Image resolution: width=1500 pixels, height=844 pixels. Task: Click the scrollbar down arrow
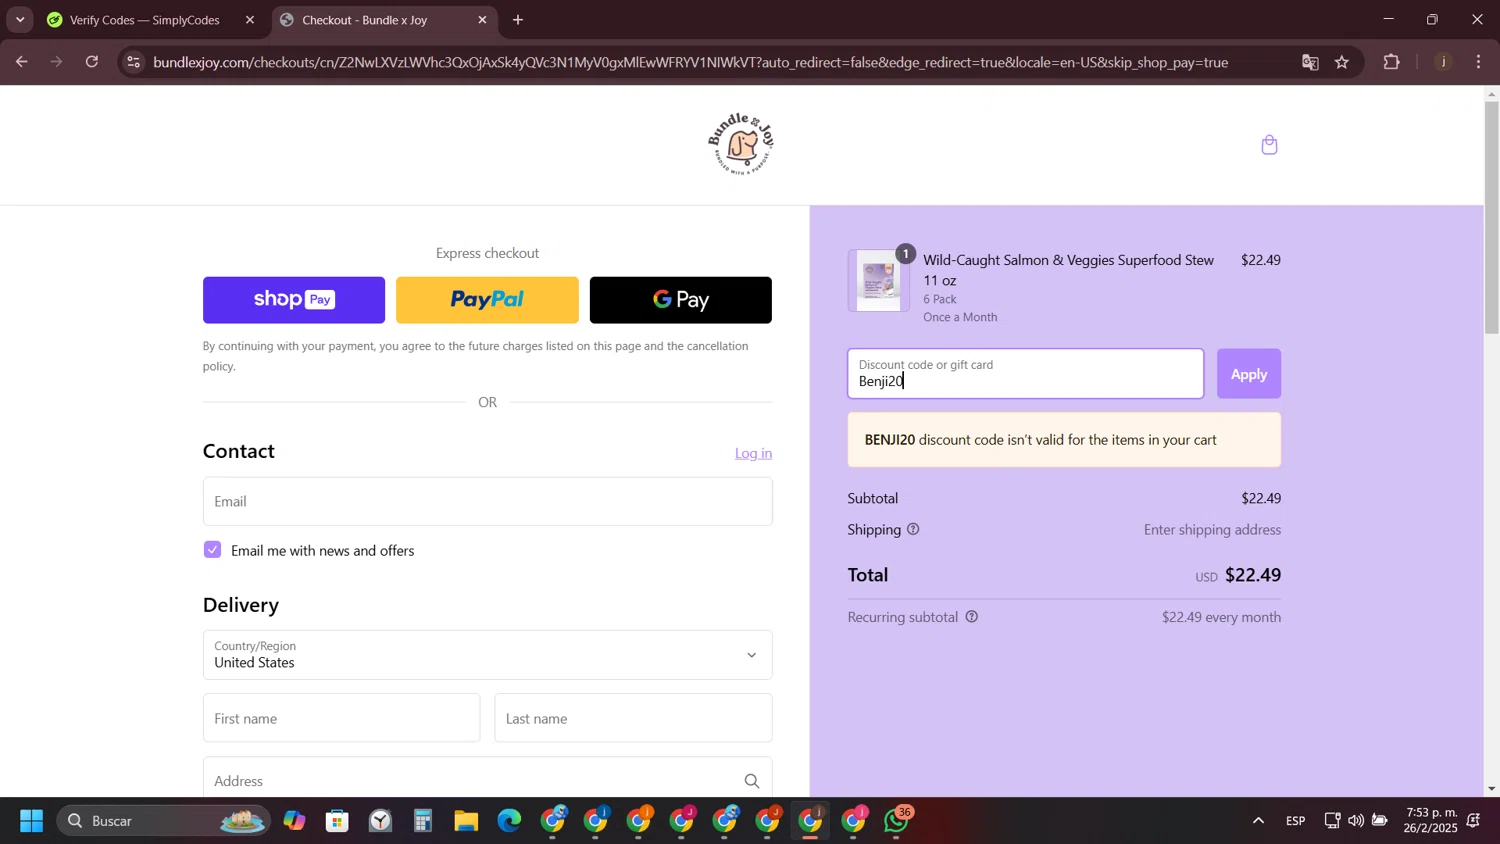(1491, 789)
